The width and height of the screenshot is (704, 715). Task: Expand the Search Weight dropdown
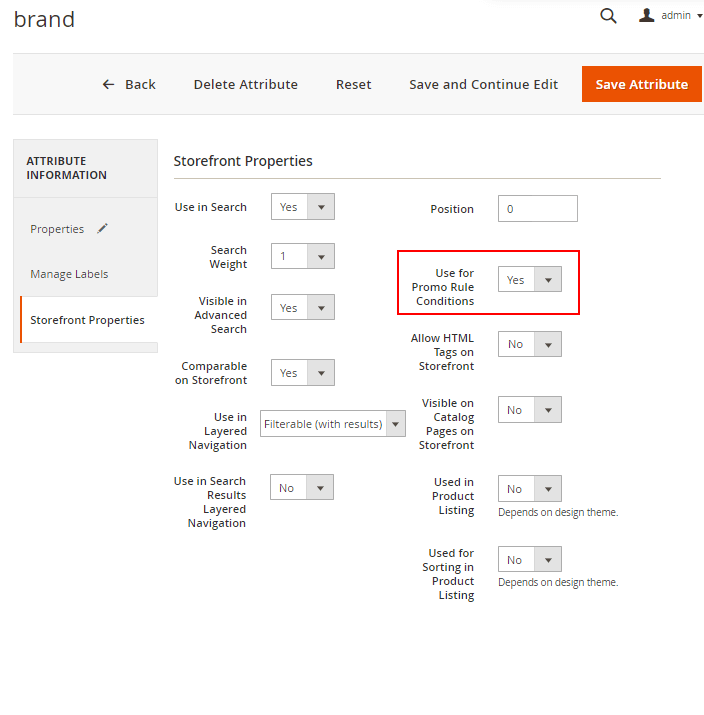pyautogui.click(x=302, y=257)
